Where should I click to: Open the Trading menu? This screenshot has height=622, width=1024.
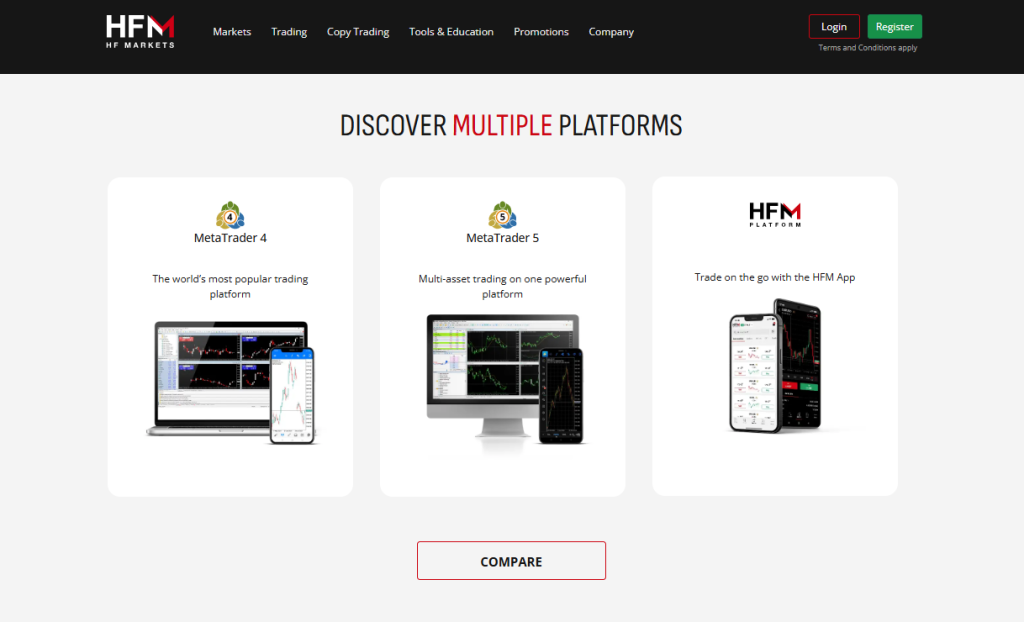[289, 32]
